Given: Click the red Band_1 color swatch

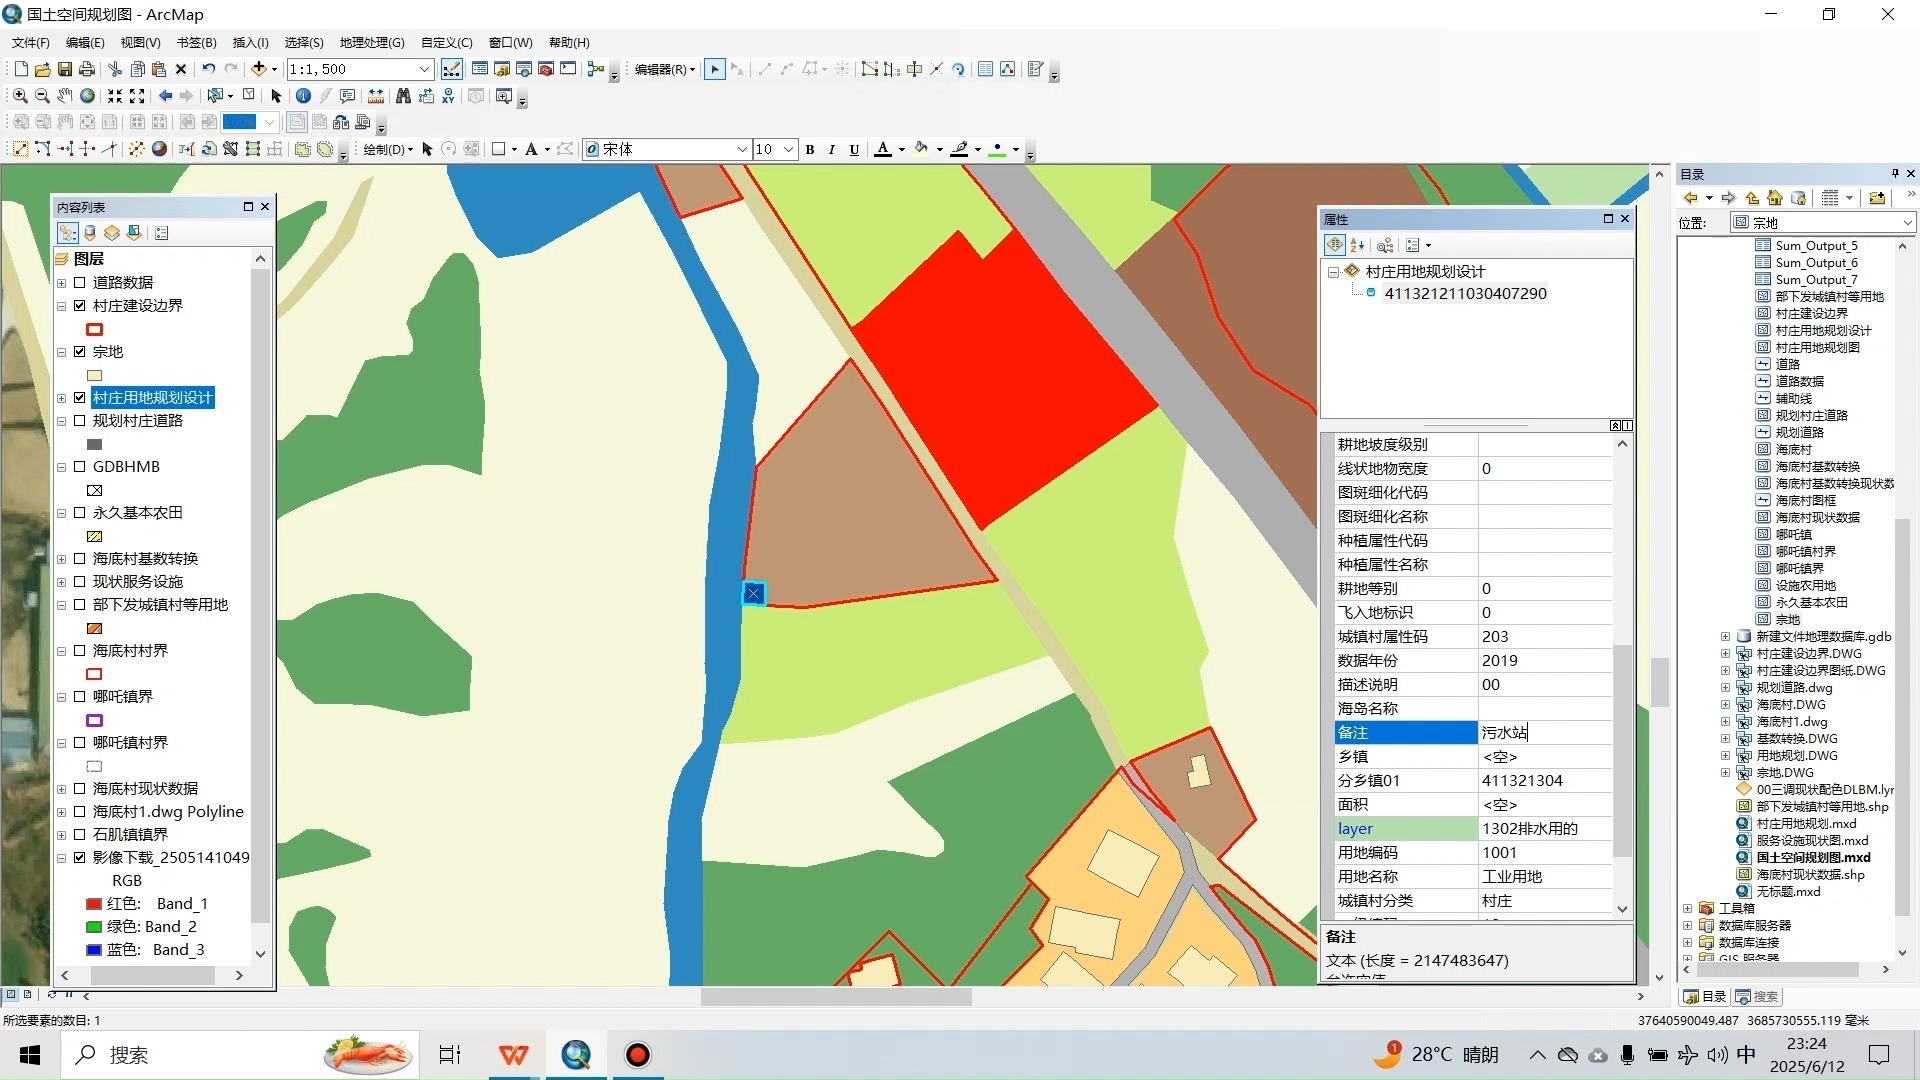Looking at the screenshot, I should pyautogui.click(x=94, y=904).
